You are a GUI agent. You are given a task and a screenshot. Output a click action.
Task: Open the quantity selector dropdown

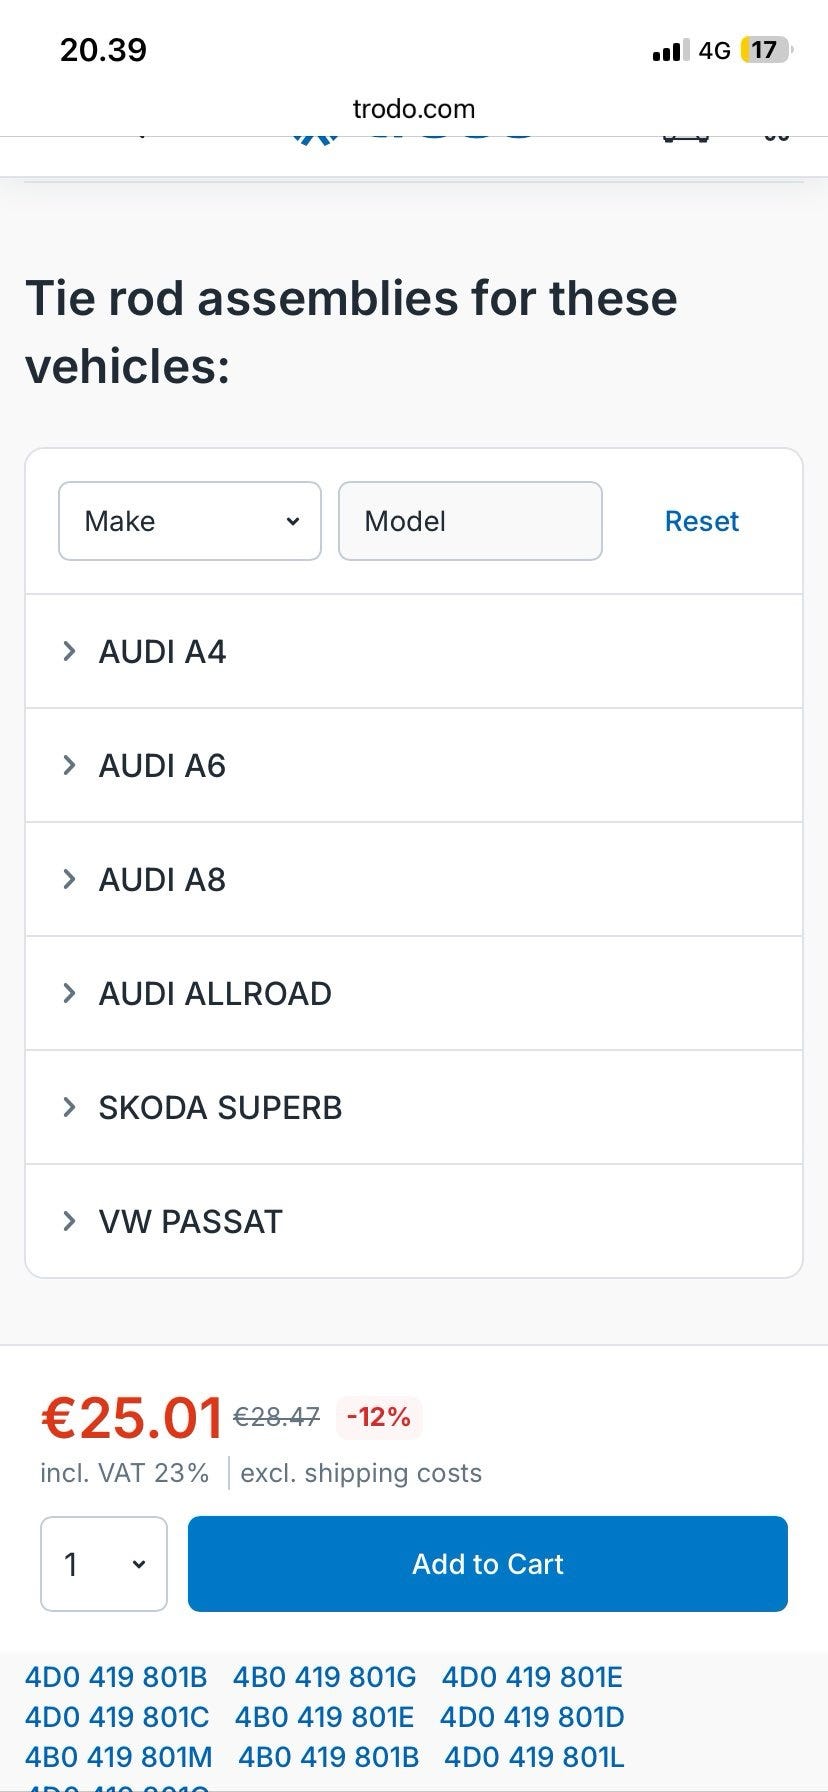click(104, 1564)
